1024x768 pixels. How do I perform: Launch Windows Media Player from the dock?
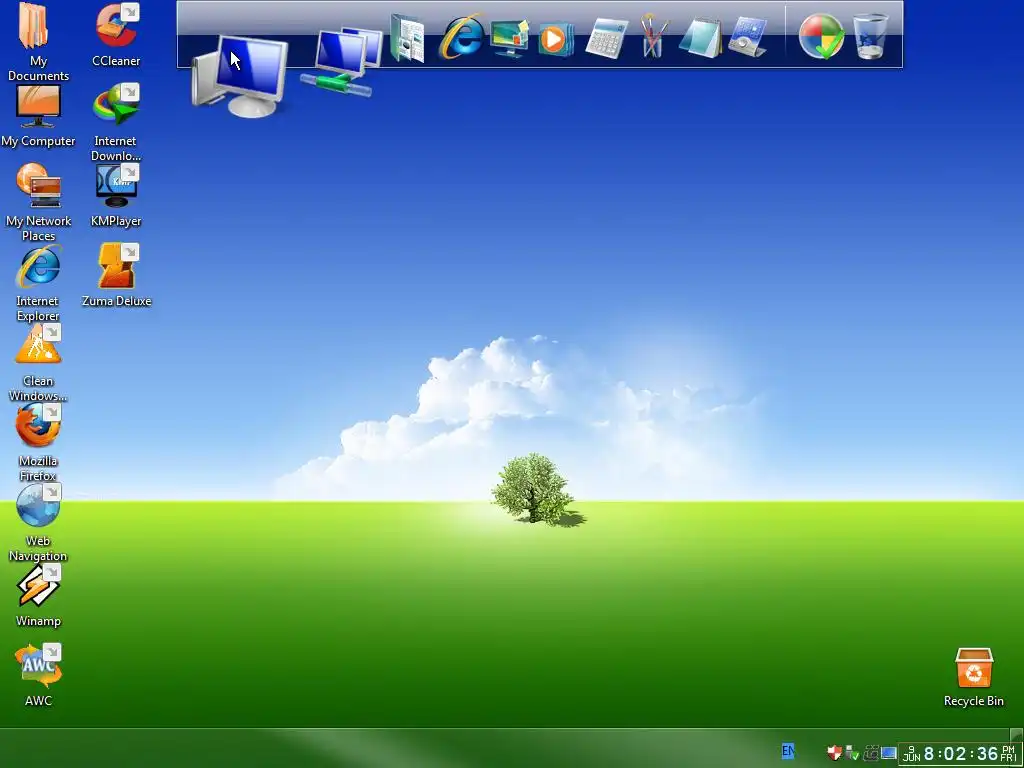coord(556,39)
